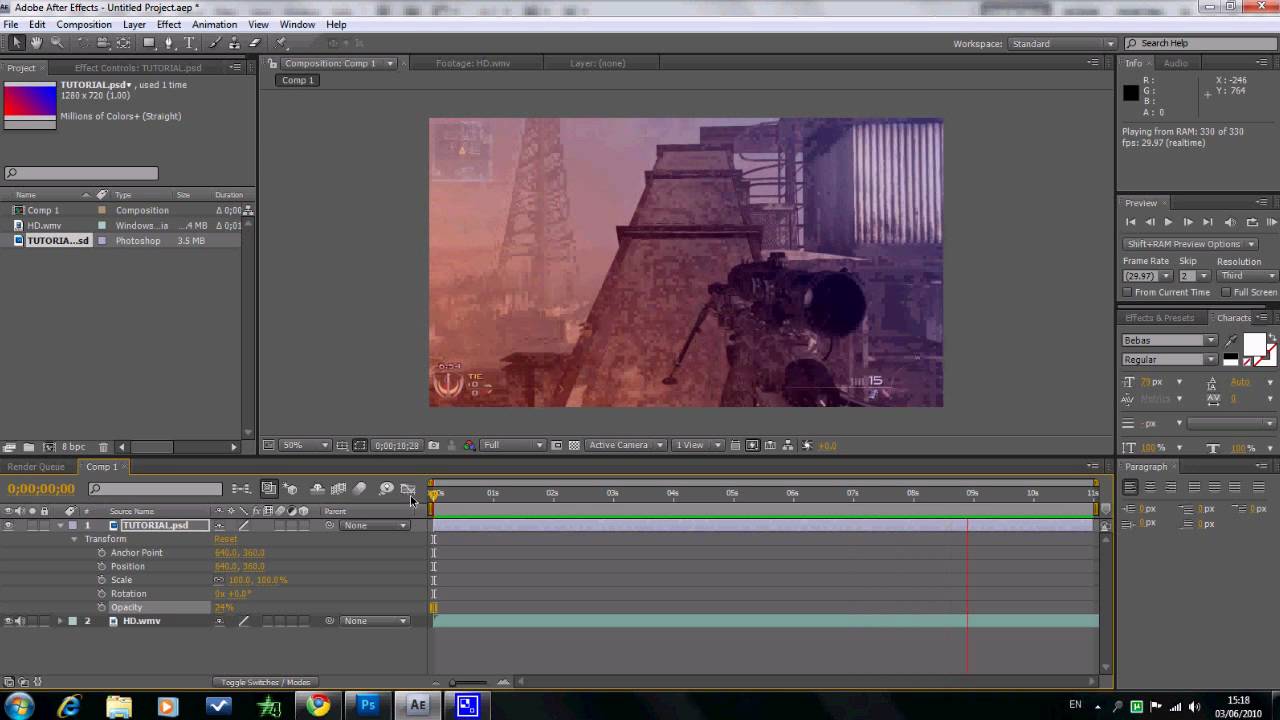
Task: Open the Regular font style dropdown
Action: coord(1169,359)
